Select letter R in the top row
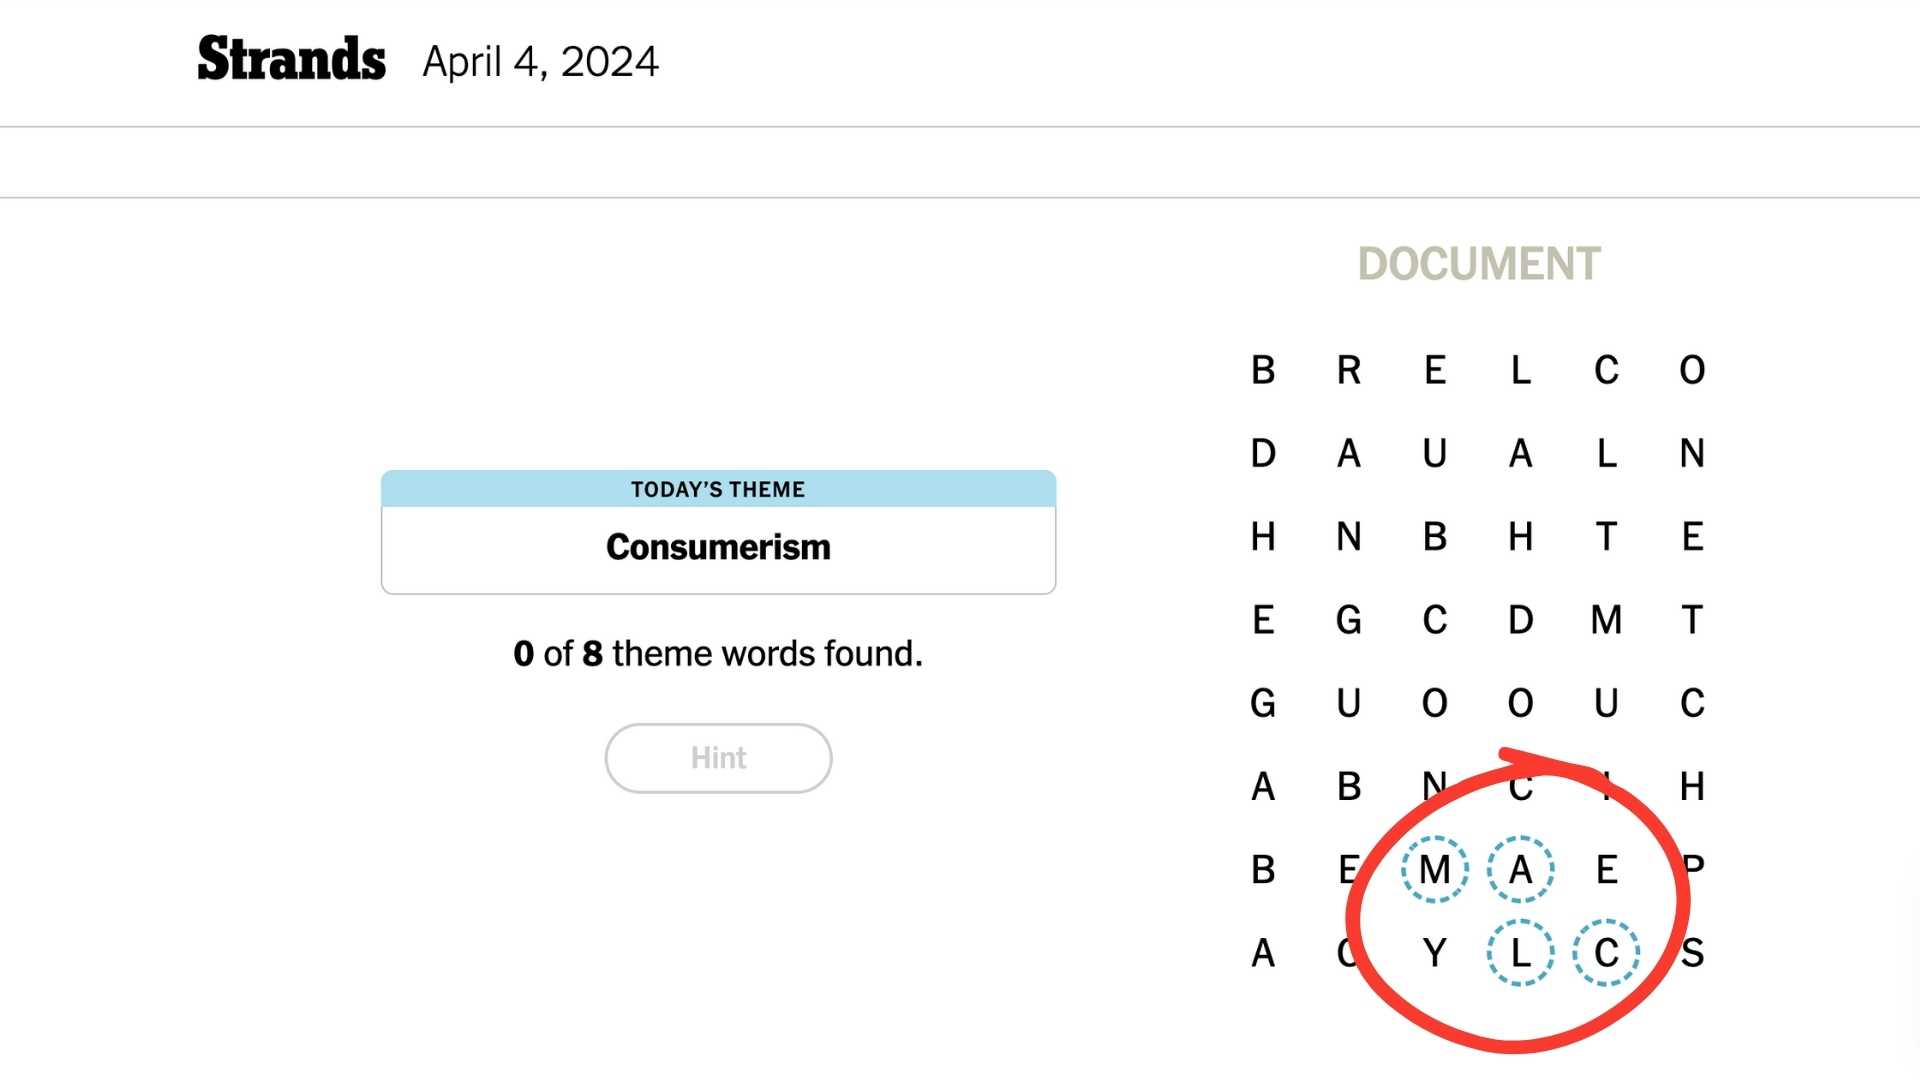 pos(1349,370)
